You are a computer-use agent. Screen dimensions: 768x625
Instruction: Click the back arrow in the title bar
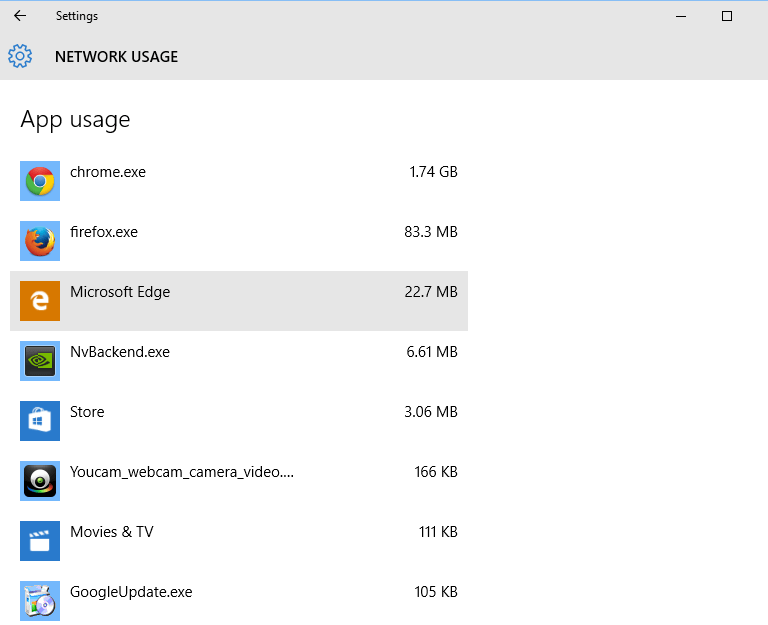coord(20,16)
